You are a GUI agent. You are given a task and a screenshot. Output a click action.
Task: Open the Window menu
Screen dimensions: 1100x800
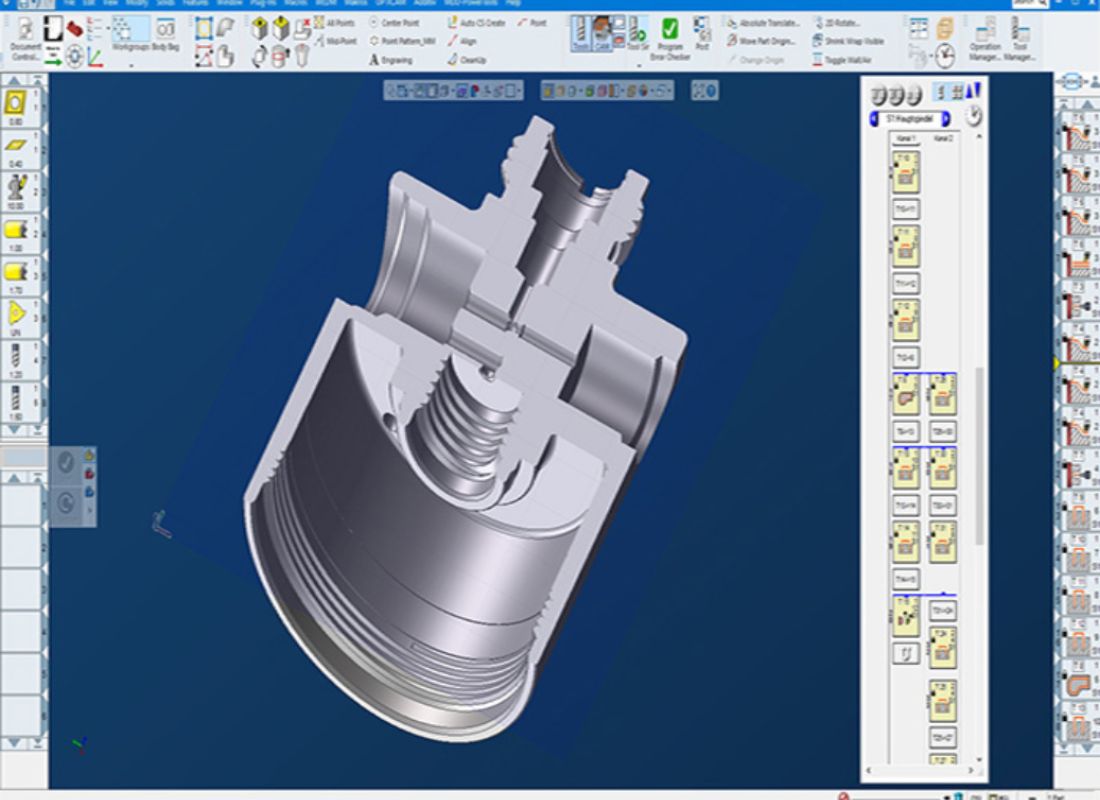tap(230, 4)
